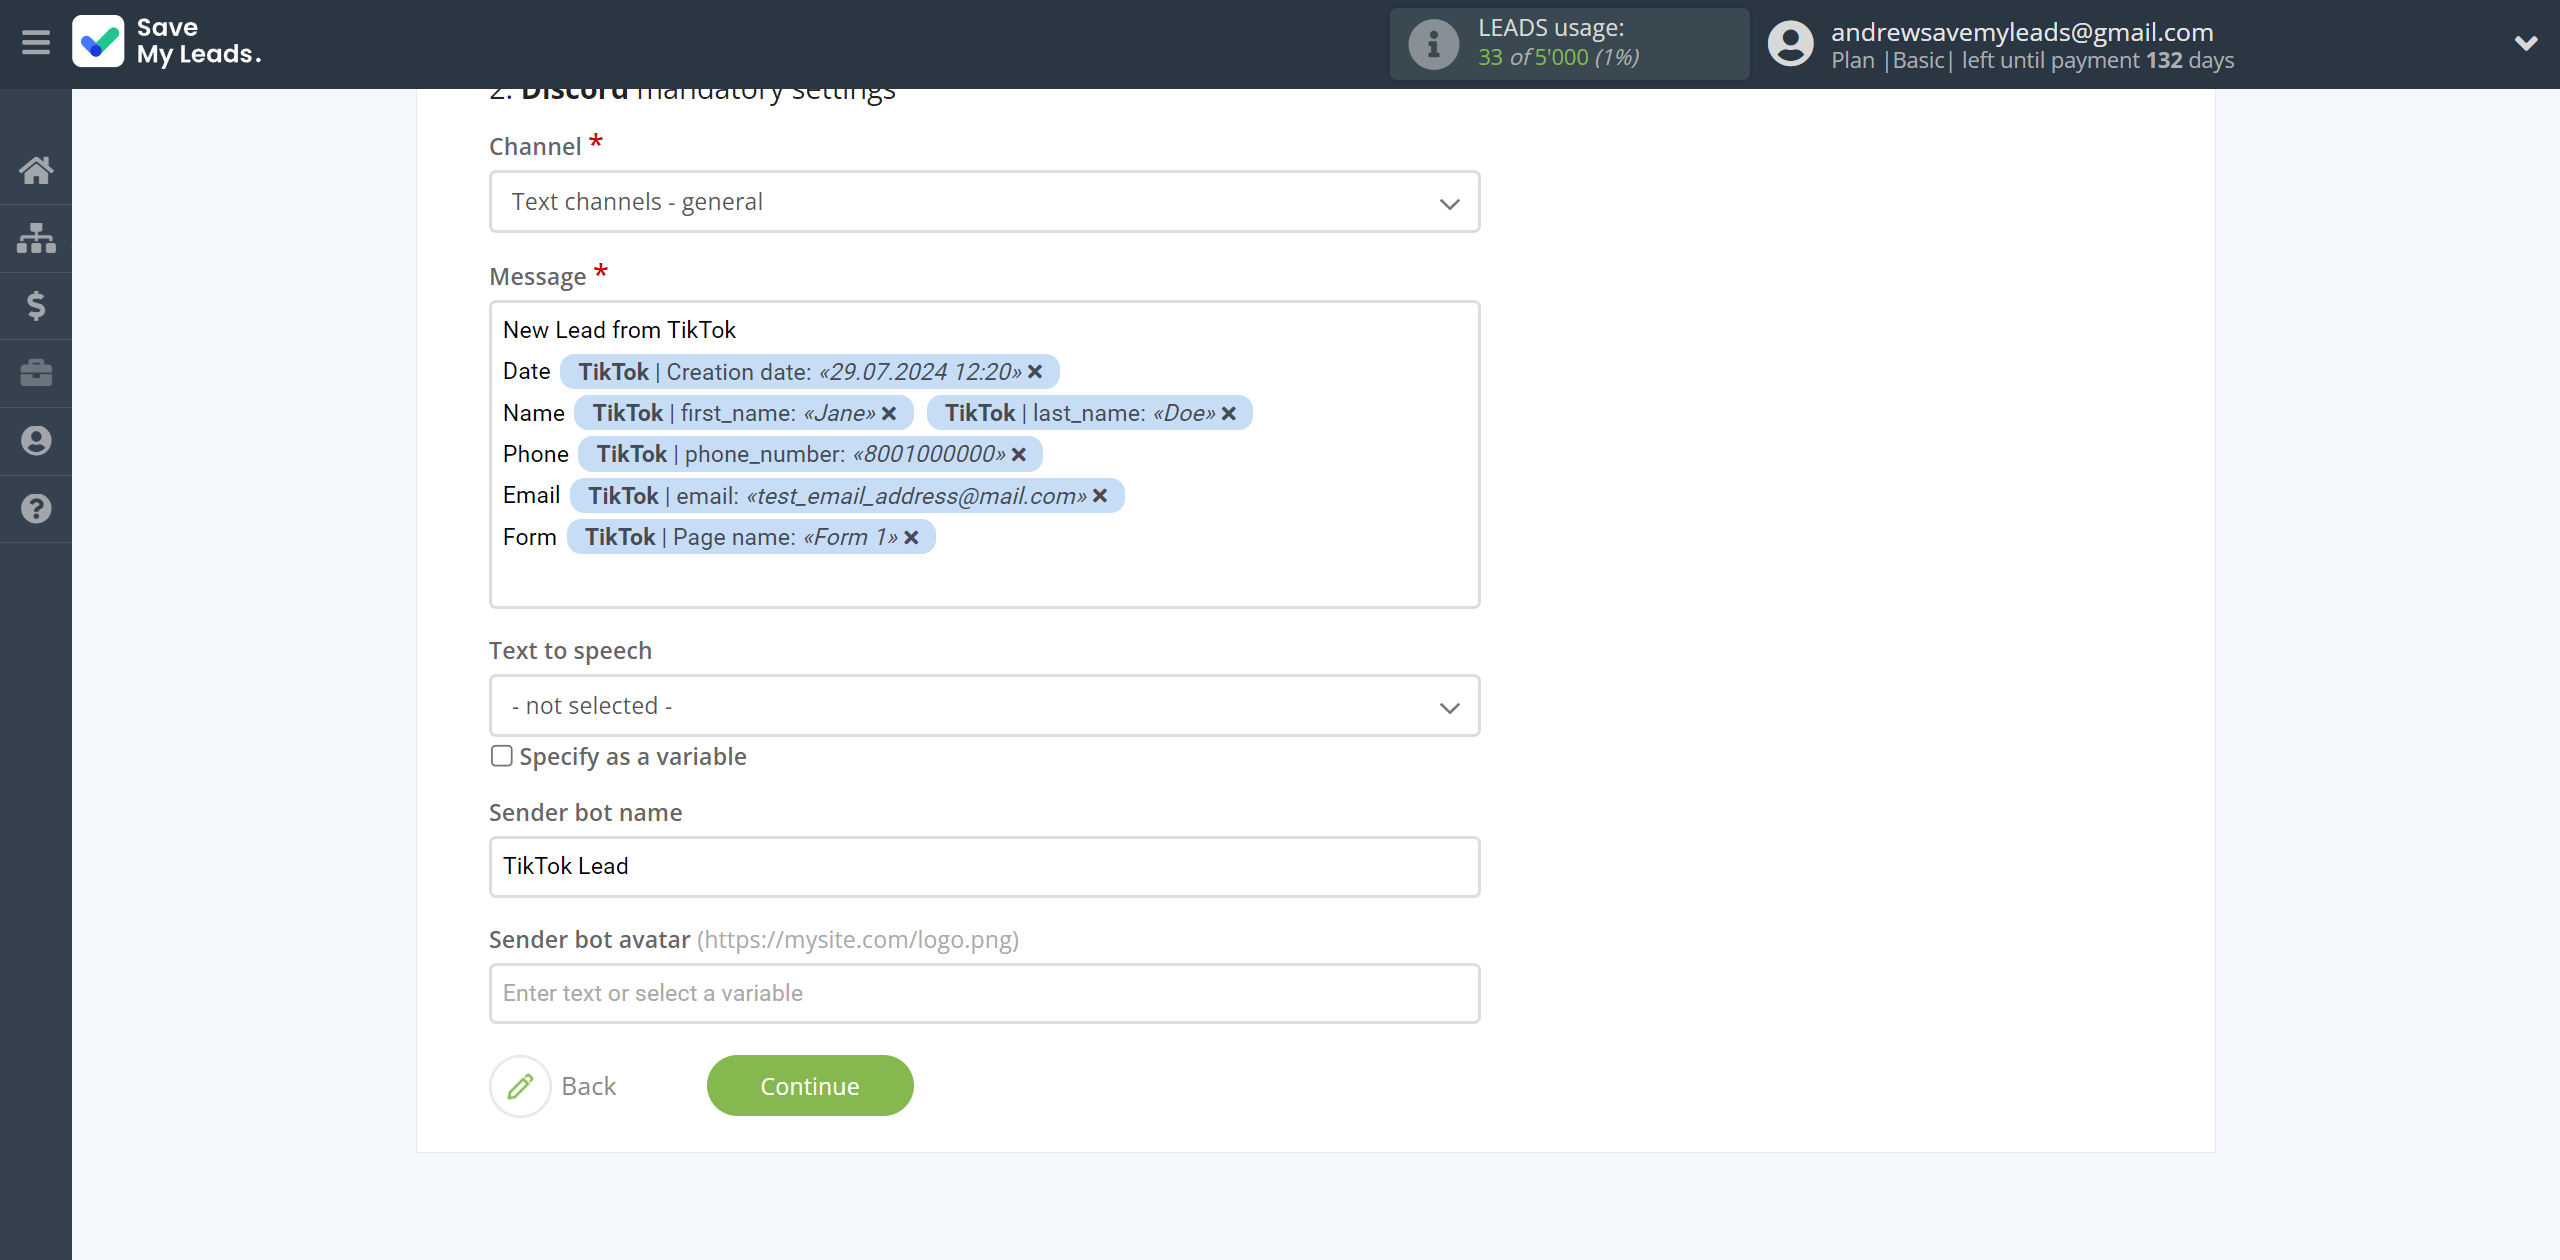Click the TikTok first_name tag
Viewport: 2560px width, 1260px height.
tap(743, 413)
